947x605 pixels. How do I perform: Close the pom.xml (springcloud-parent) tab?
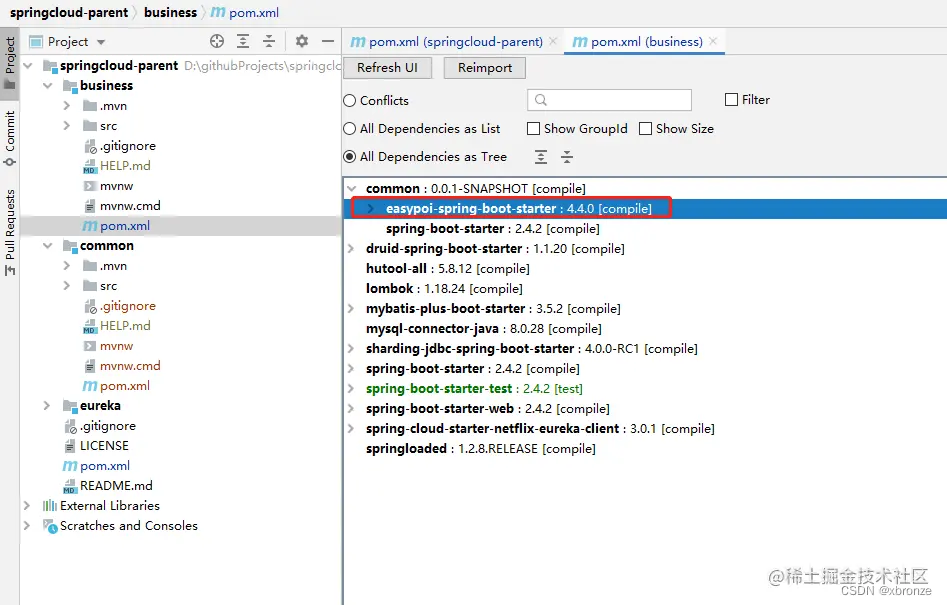click(553, 41)
